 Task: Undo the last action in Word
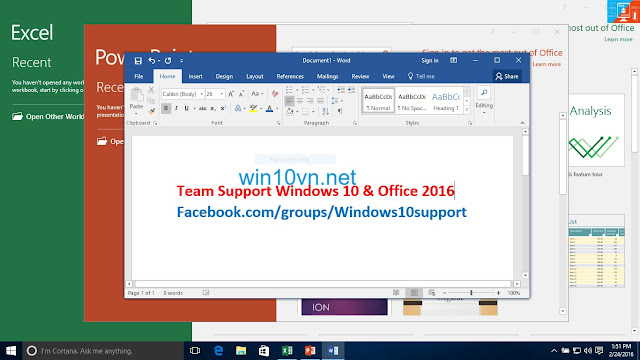click(x=152, y=60)
